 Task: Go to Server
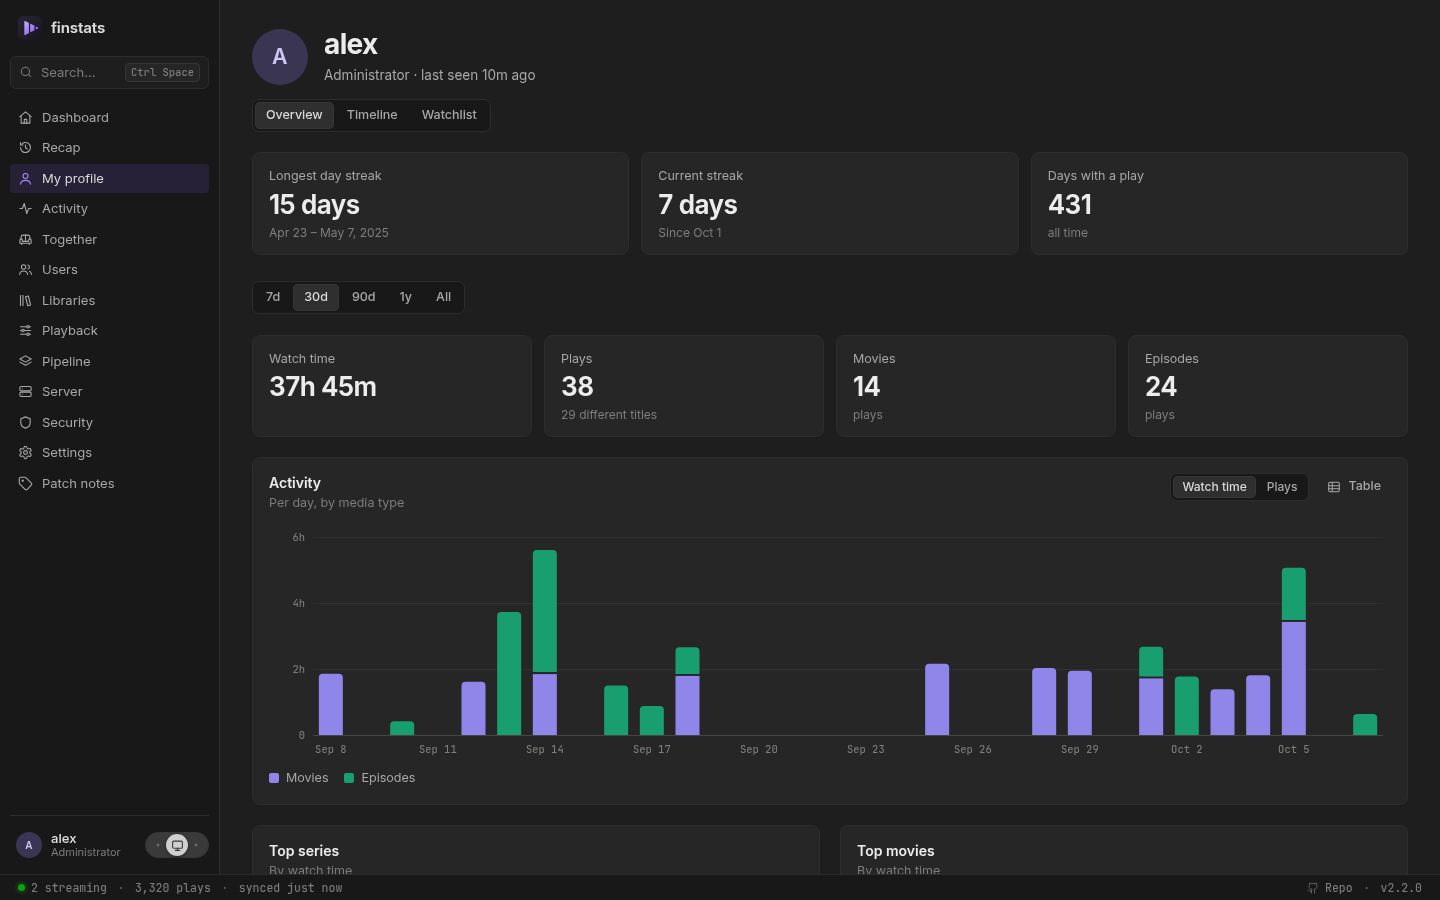[x=109, y=392]
